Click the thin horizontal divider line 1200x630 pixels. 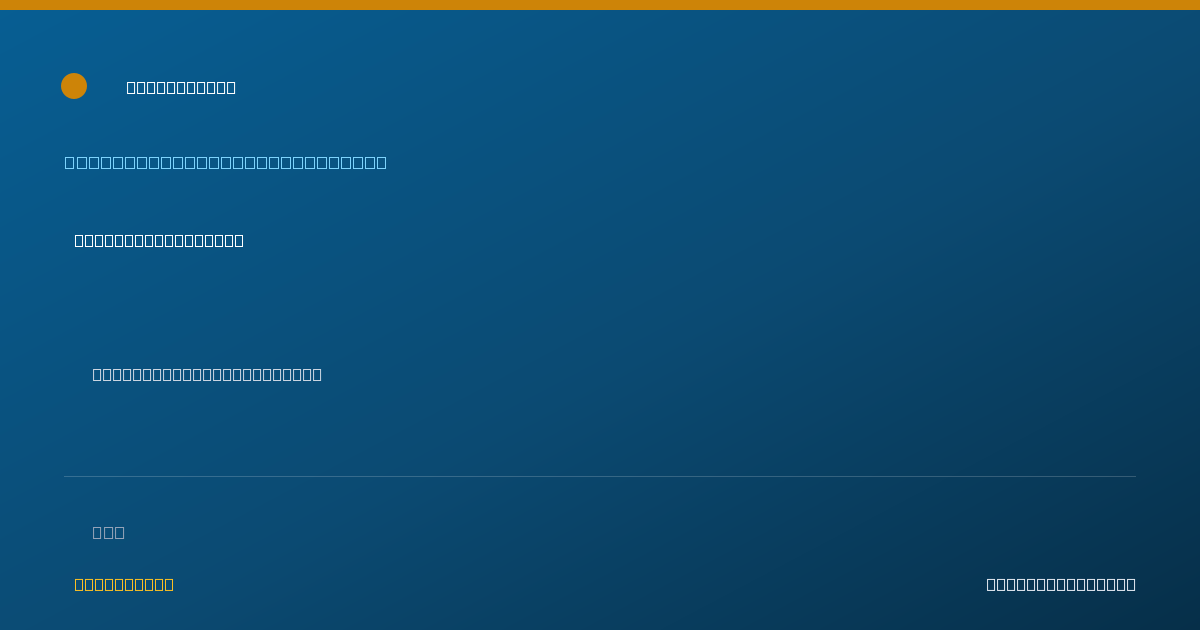tap(600, 476)
